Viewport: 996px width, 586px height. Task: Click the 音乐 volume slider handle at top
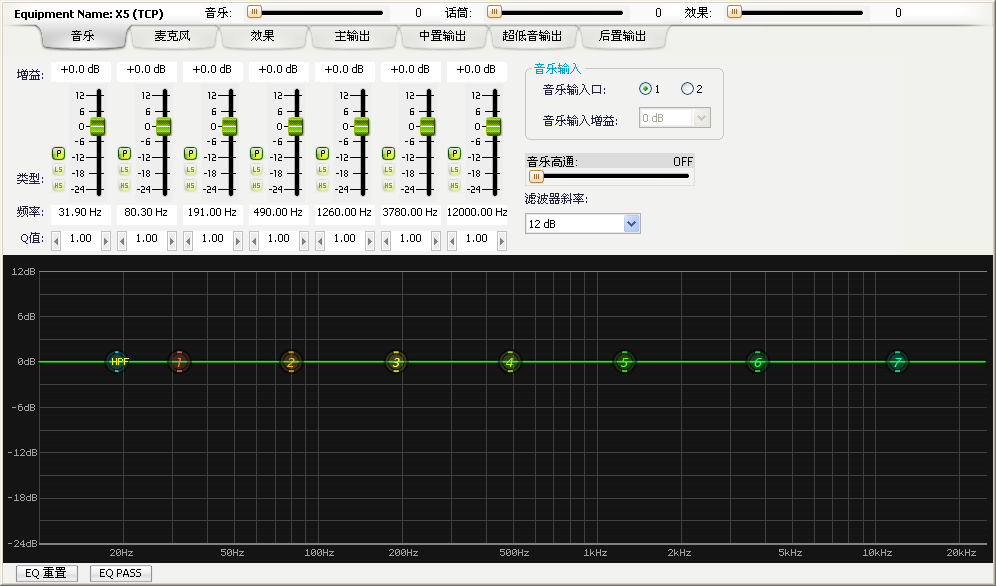pyautogui.click(x=254, y=11)
